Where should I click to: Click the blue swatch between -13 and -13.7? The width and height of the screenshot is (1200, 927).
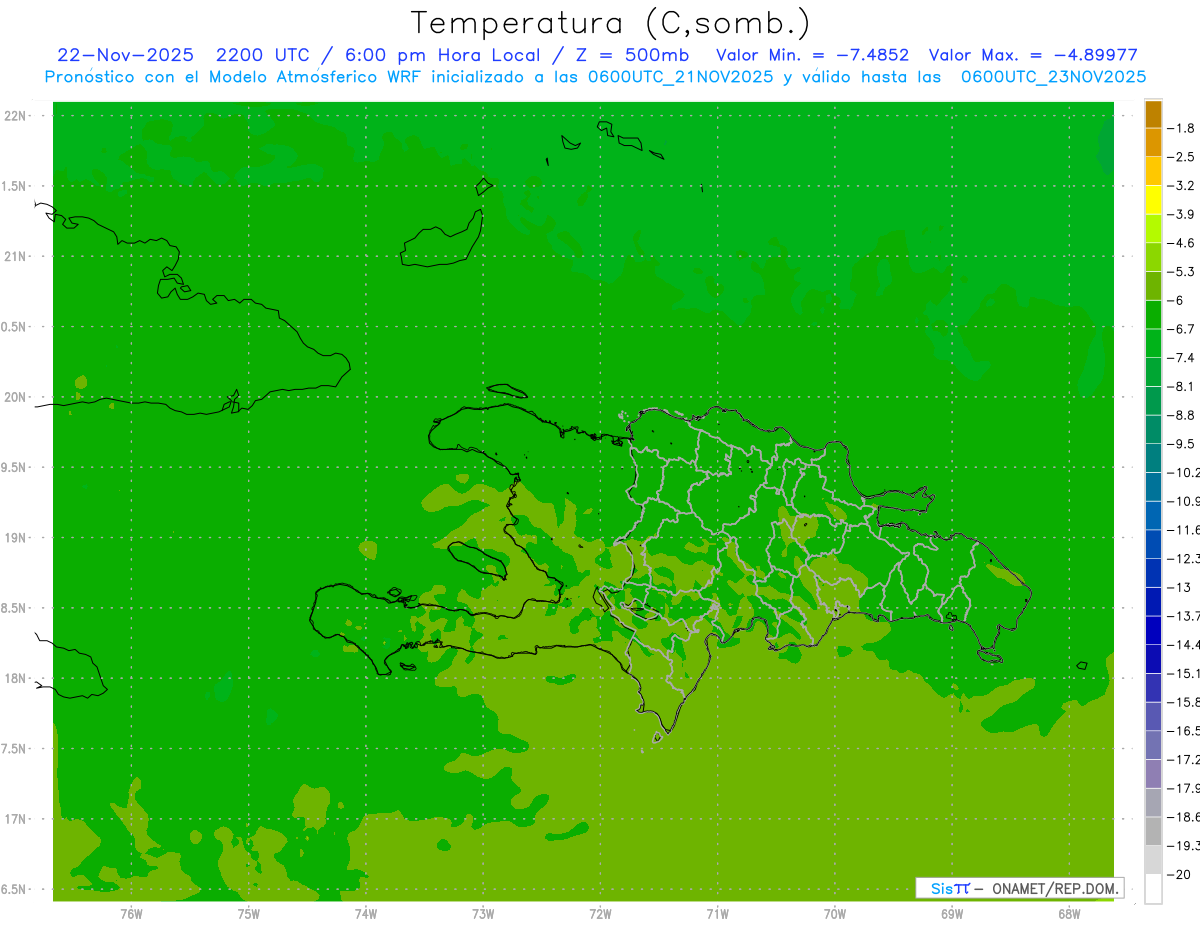click(1153, 602)
